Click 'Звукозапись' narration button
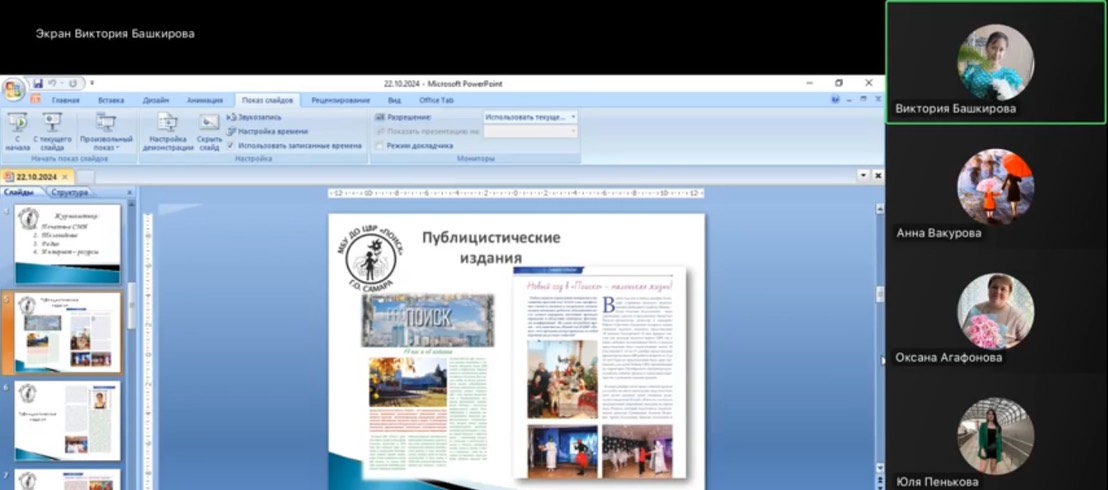The image size is (1108, 490). coord(254,117)
